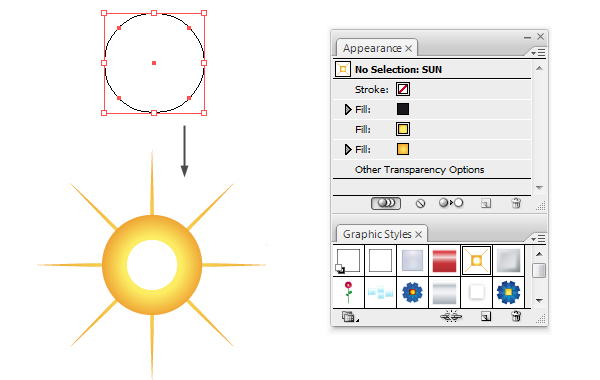Select the Default Graphic Style thumbnail
The height and width of the screenshot is (380, 600).
[x=348, y=261]
